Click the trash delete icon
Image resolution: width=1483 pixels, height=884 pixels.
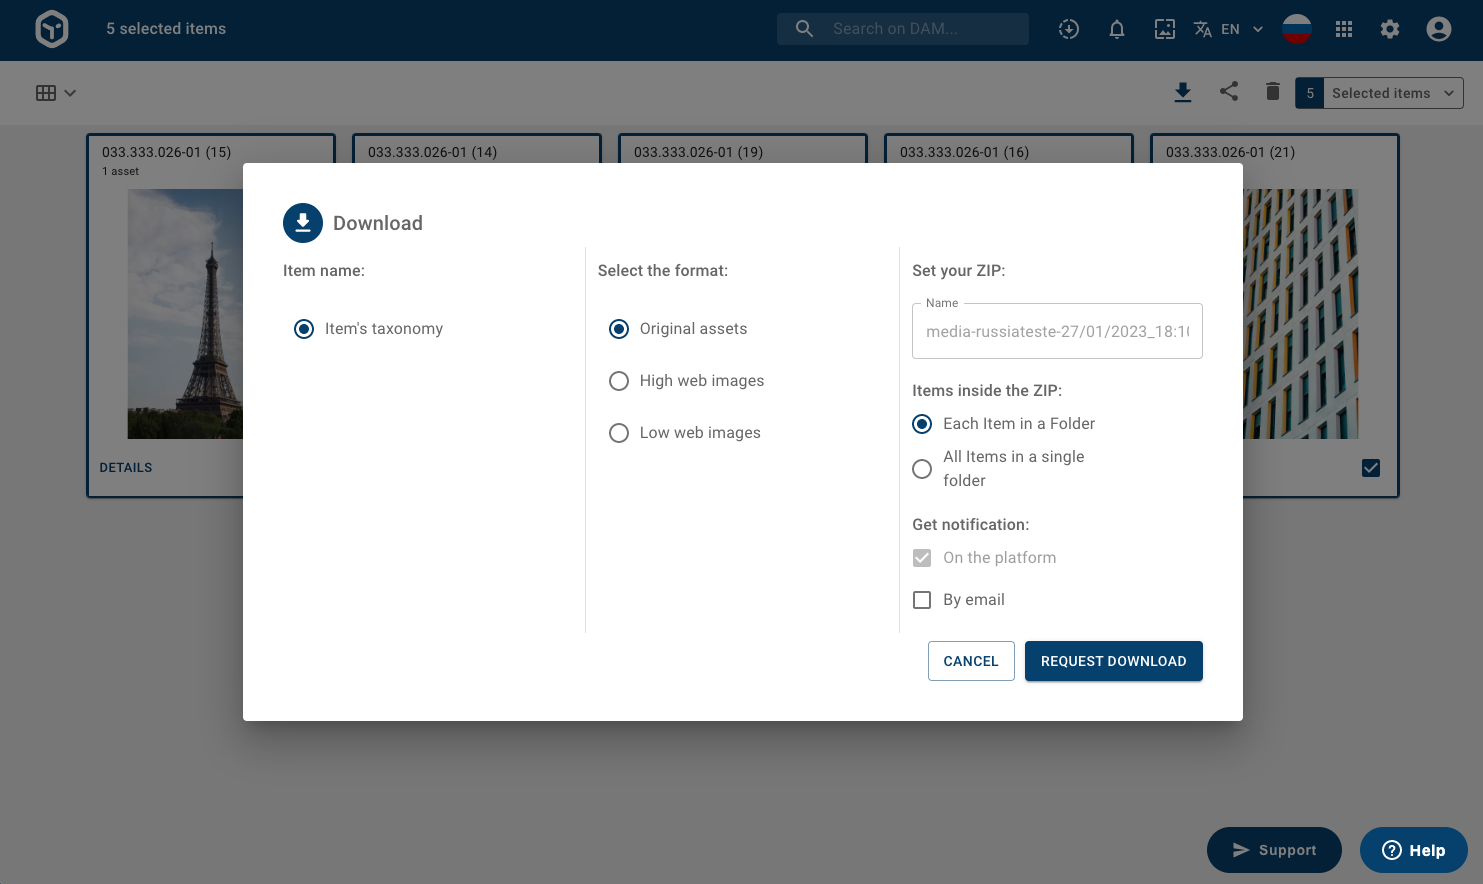1273,91
